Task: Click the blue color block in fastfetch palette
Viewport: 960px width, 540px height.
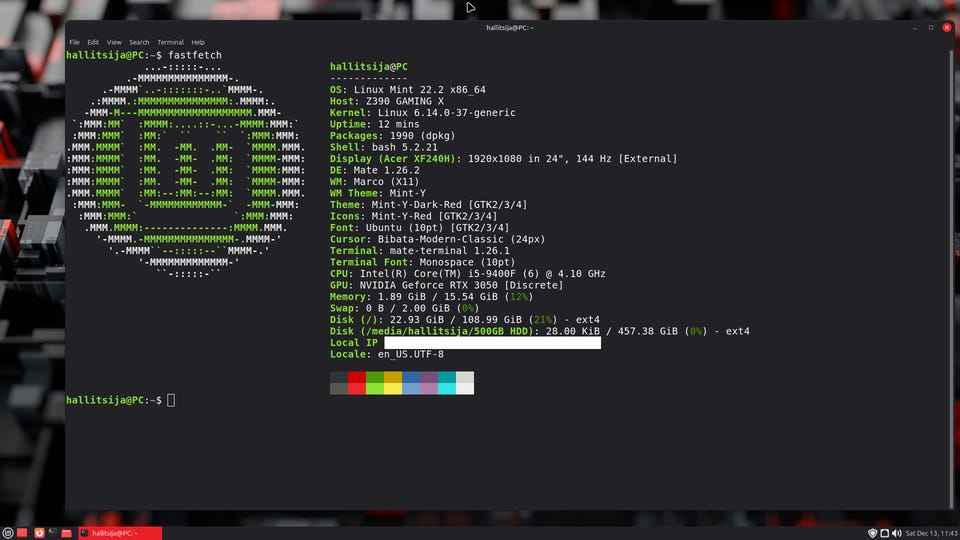Action: (411, 383)
